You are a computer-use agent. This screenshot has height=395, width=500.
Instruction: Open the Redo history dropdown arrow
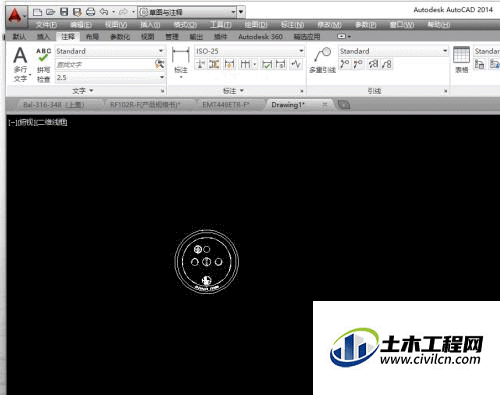tap(133, 12)
